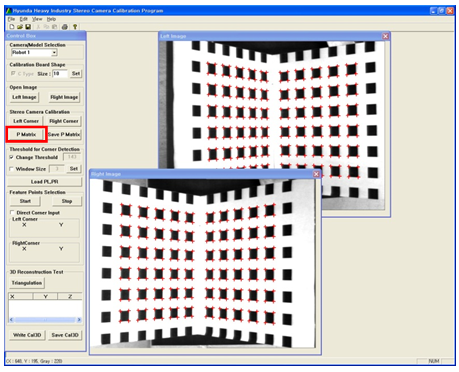
Task: Click the Left Corner detection button
Action: (x=26, y=121)
